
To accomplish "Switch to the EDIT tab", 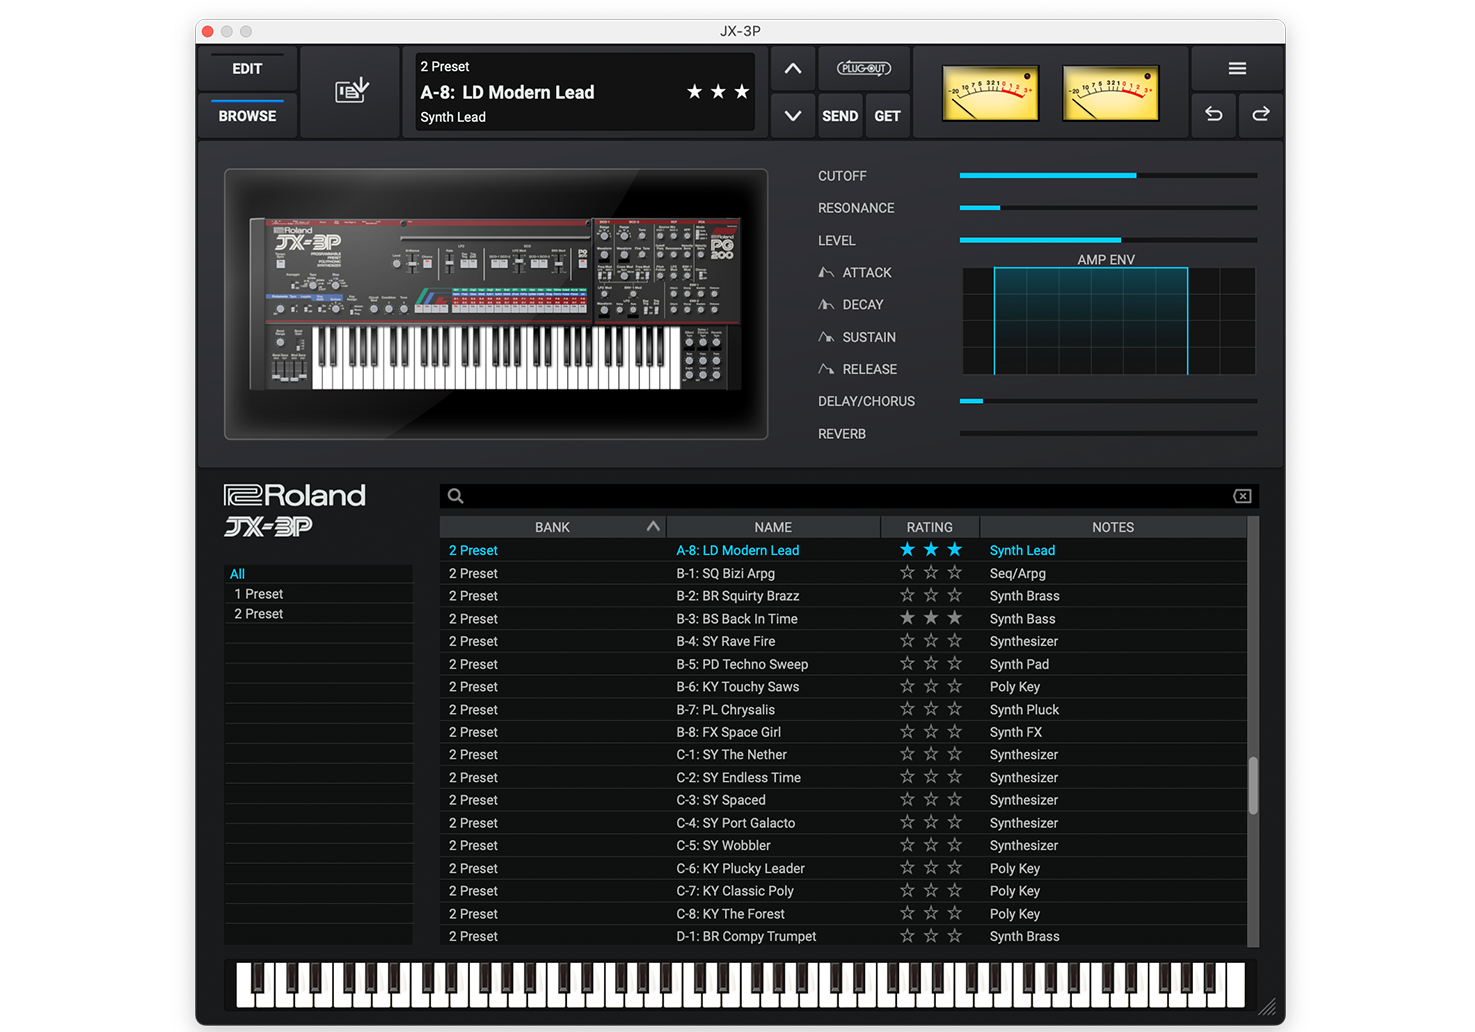I will (x=247, y=69).
